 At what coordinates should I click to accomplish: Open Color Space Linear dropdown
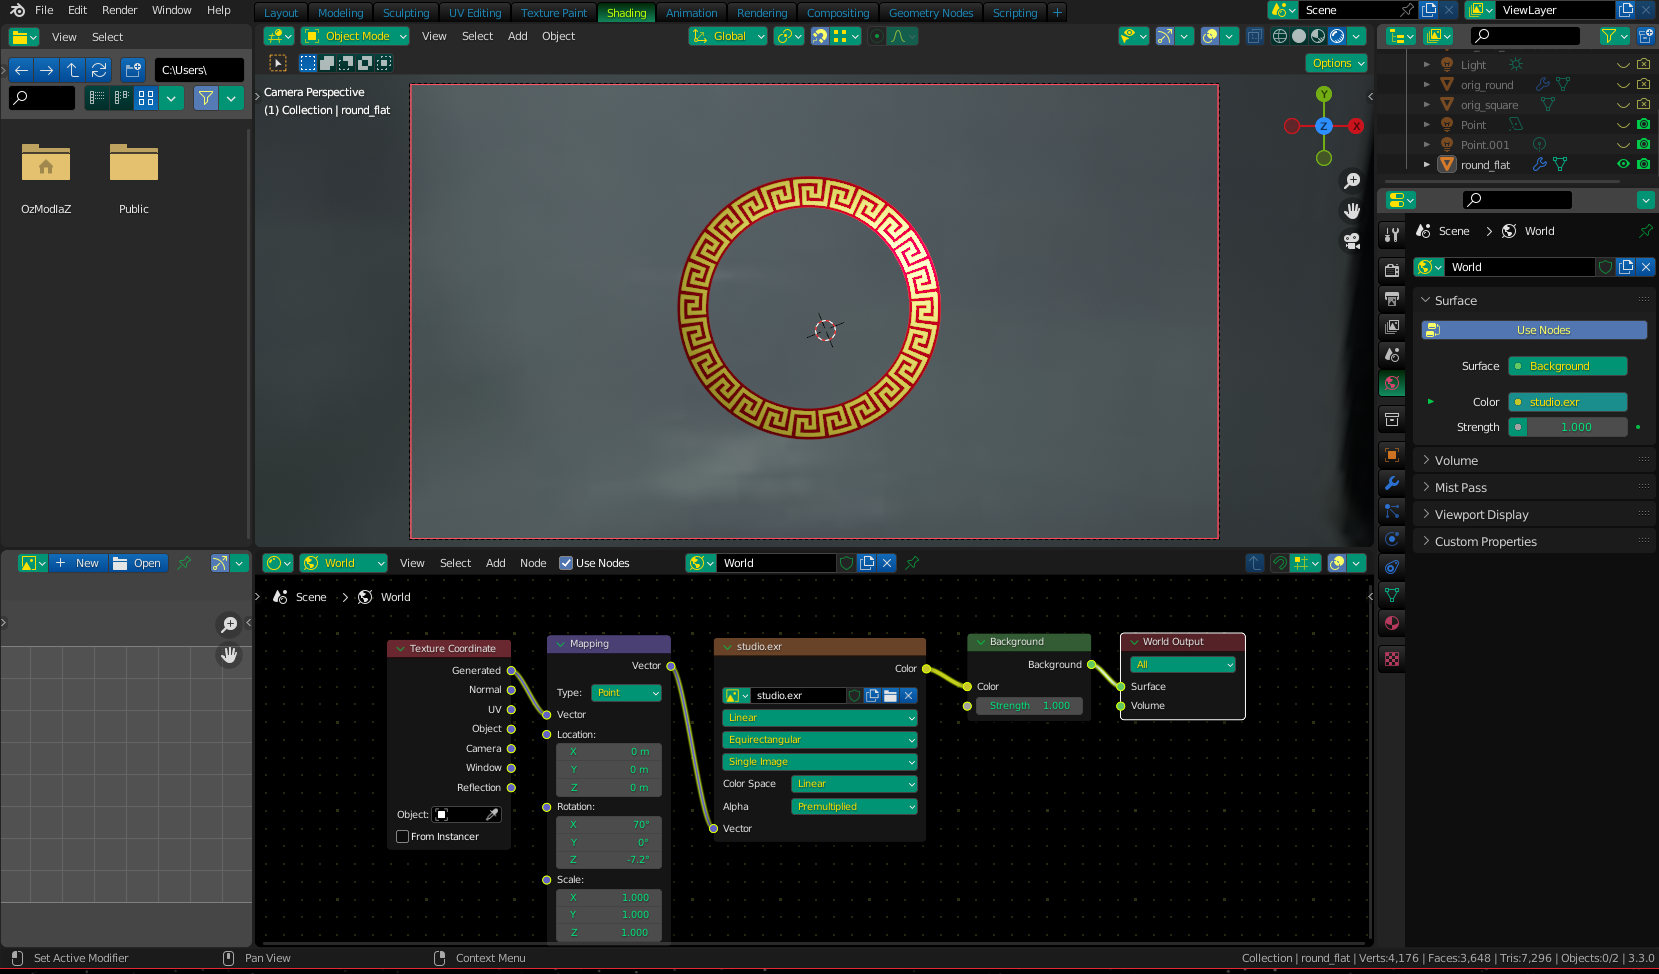854,784
